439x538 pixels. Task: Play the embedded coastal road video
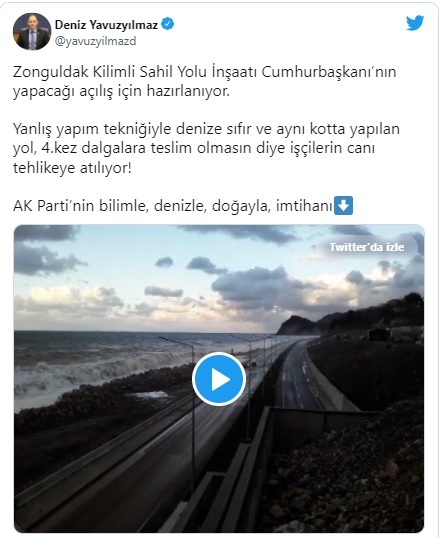tap(219, 379)
